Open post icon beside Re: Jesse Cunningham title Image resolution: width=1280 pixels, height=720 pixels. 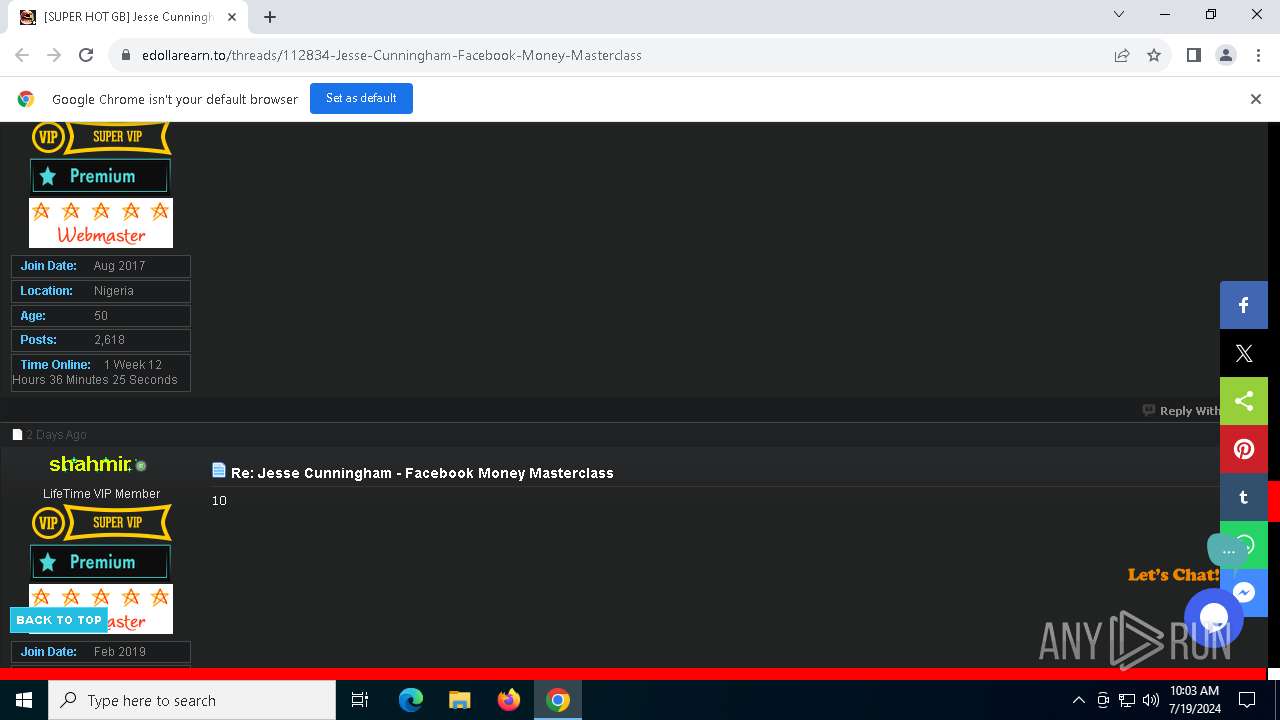coord(219,470)
